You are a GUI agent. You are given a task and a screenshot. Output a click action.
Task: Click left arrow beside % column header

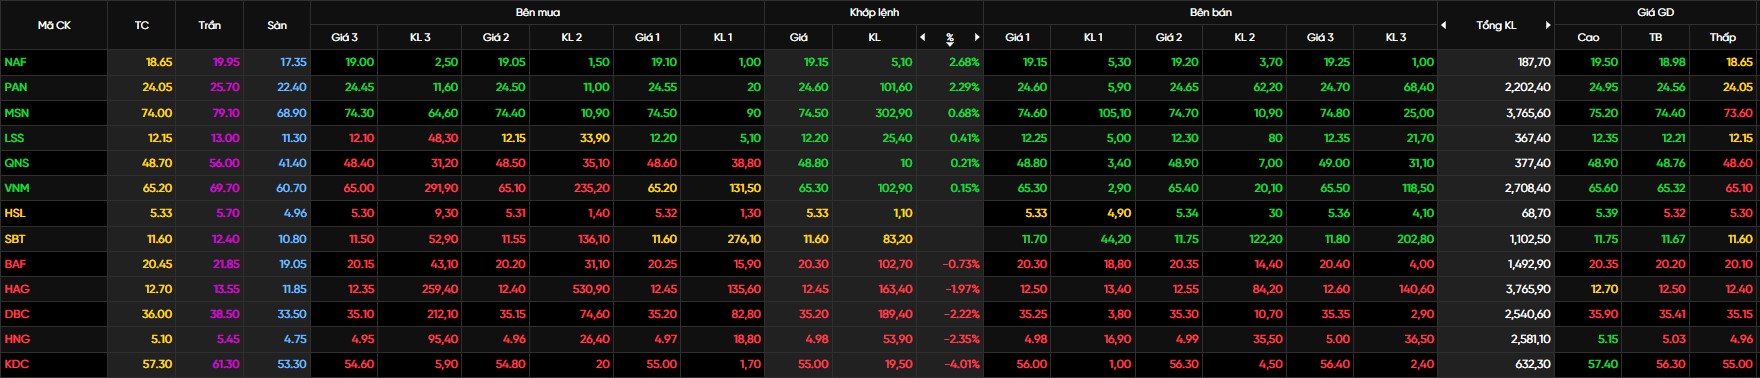coord(922,37)
